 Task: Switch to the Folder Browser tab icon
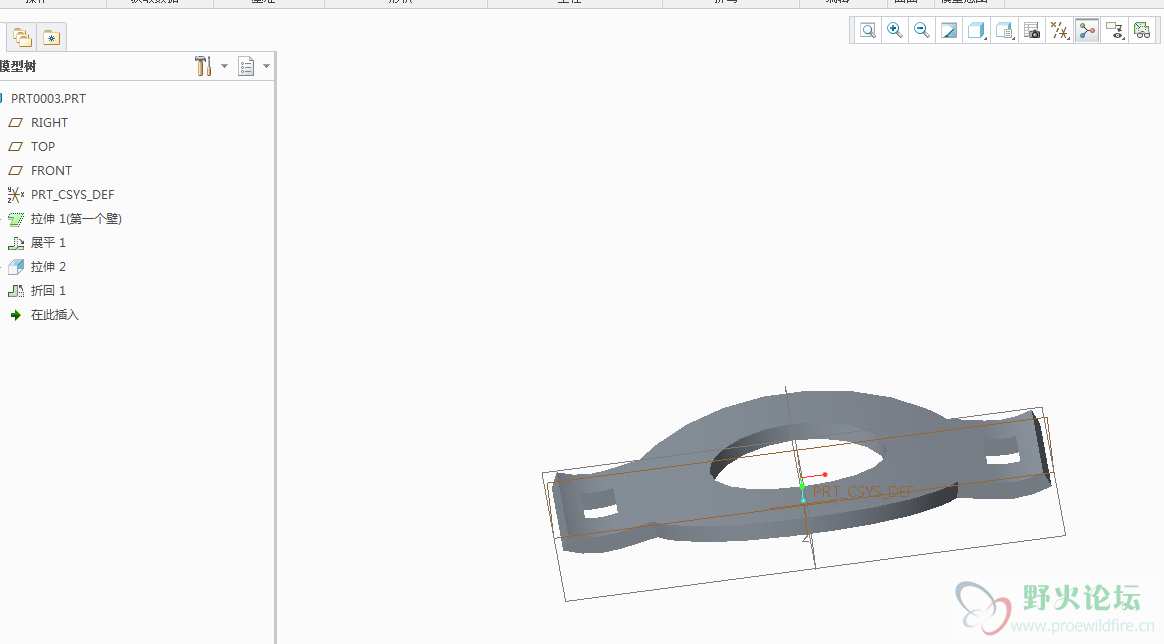(x=22, y=37)
